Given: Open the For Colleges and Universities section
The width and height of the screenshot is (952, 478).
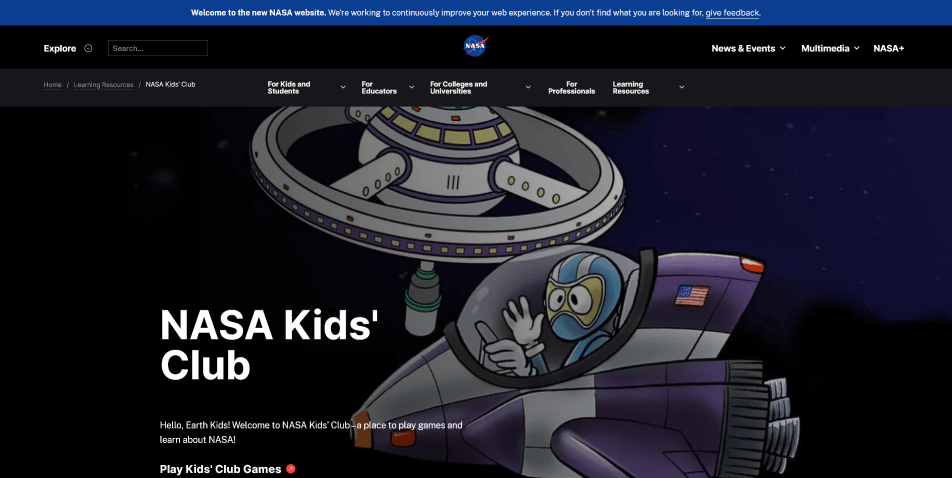Looking at the screenshot, I should point(458,87).
